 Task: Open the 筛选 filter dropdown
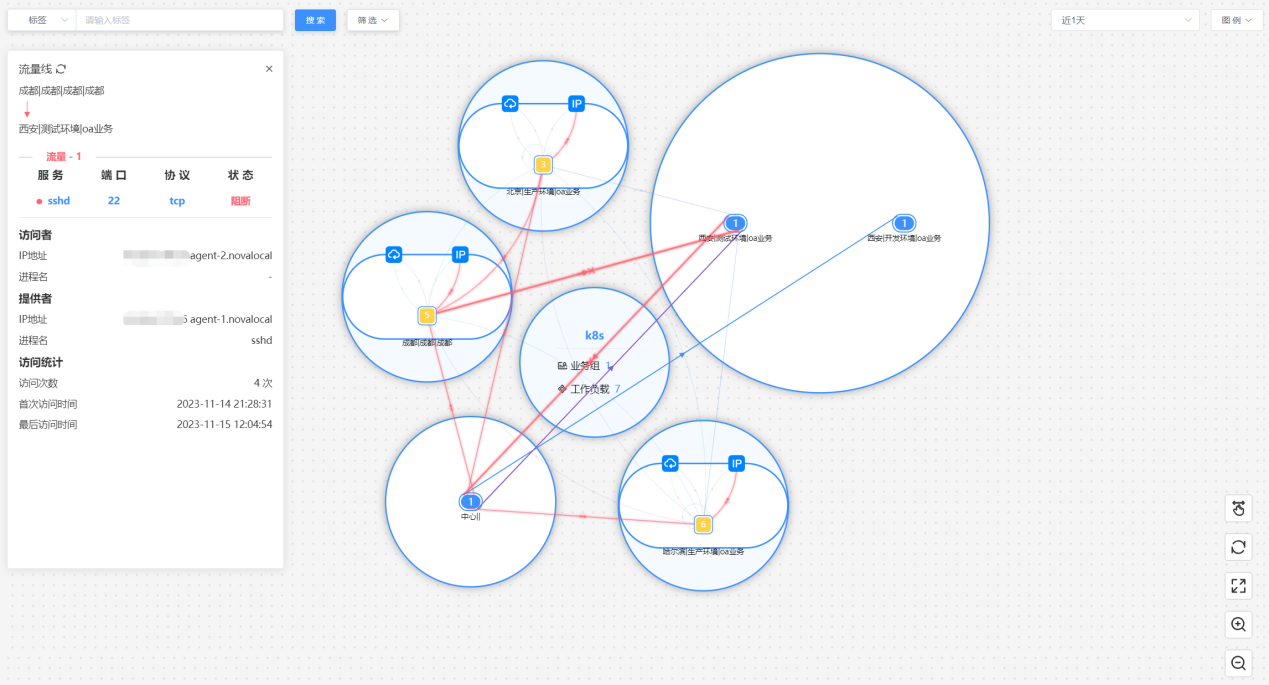[373, 20]
